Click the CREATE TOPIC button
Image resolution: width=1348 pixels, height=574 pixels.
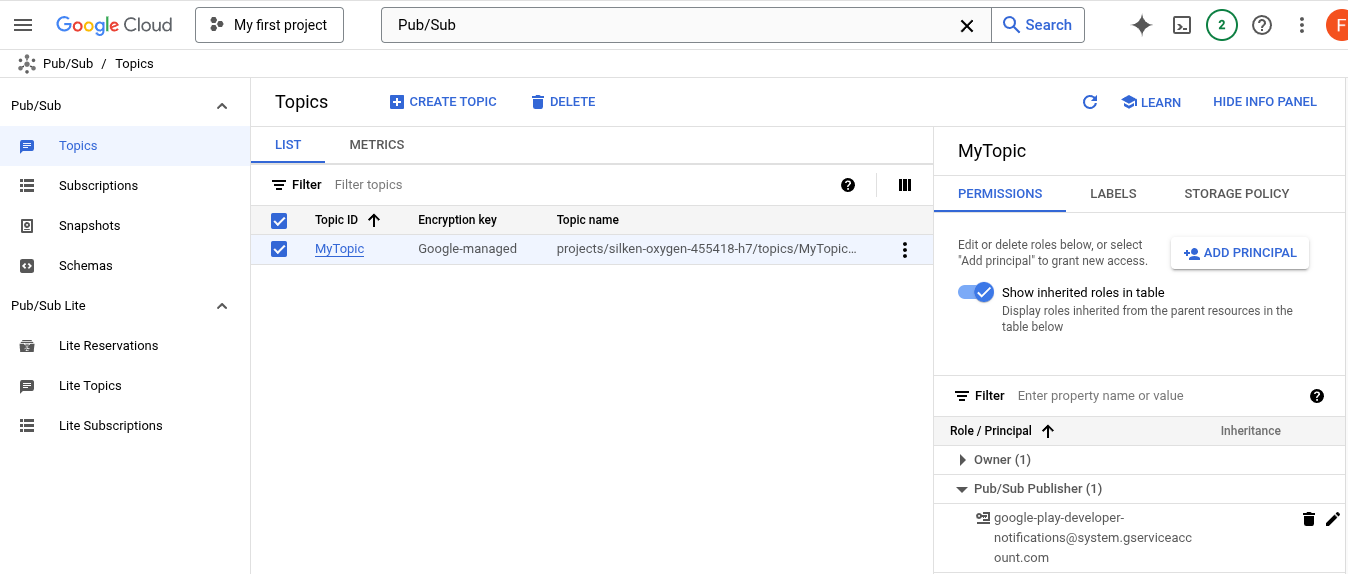click(443, 102)
